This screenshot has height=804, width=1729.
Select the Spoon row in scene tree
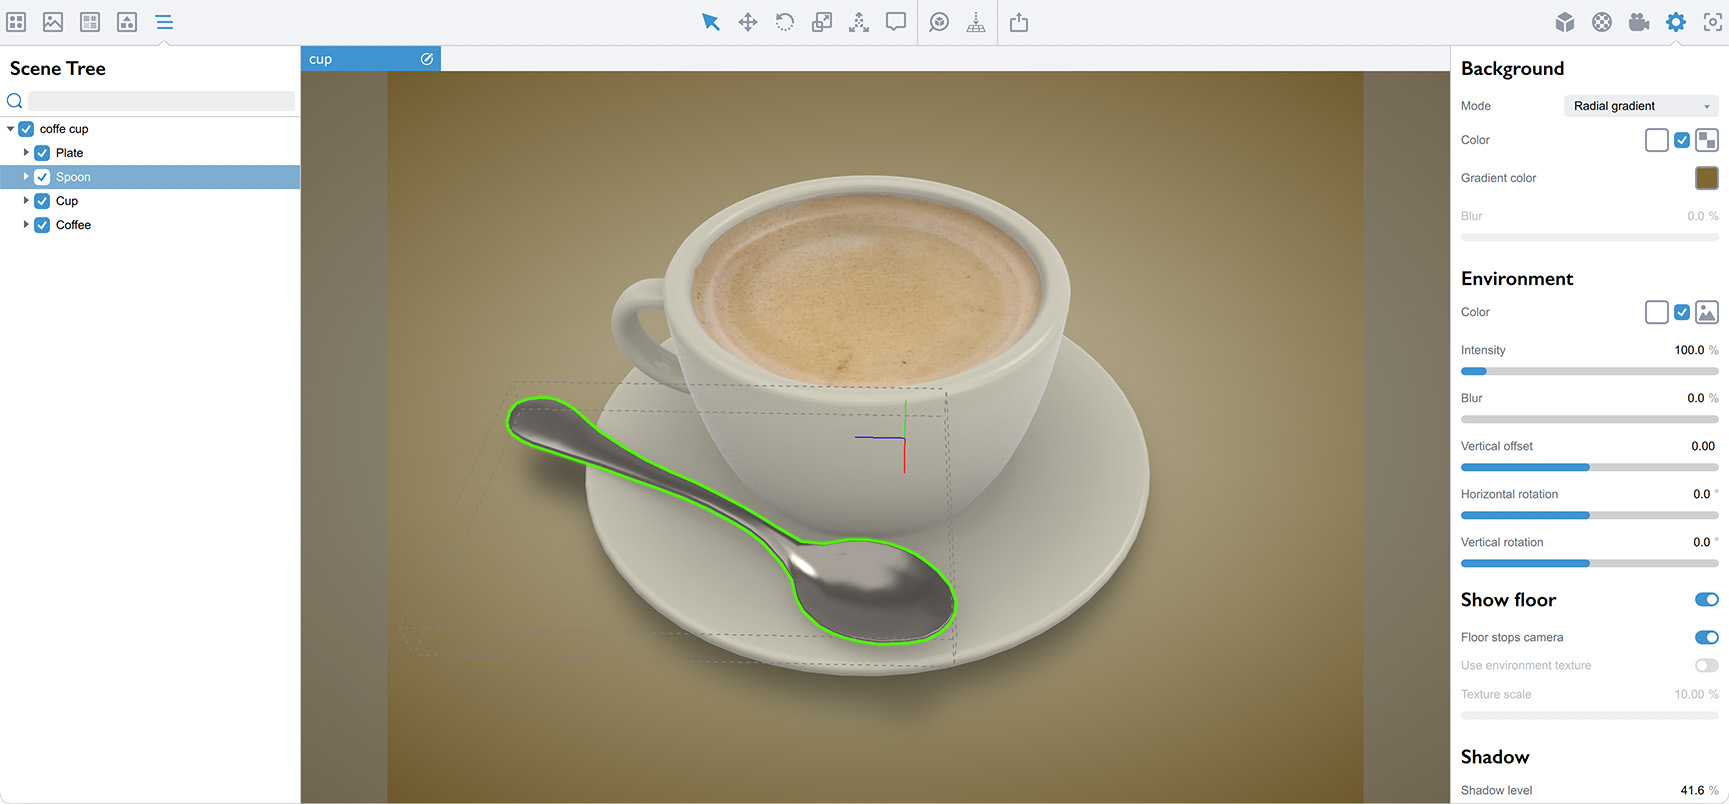pyautogui.click(x=150, y=177)
